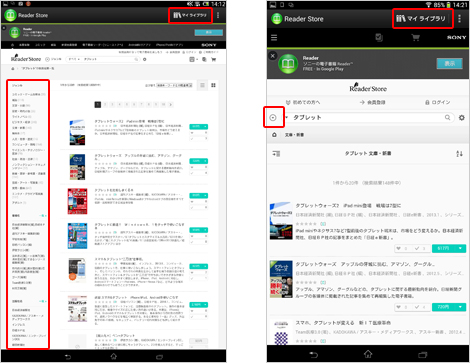Open overflow menu dots in left tablet

coord(218,15)
